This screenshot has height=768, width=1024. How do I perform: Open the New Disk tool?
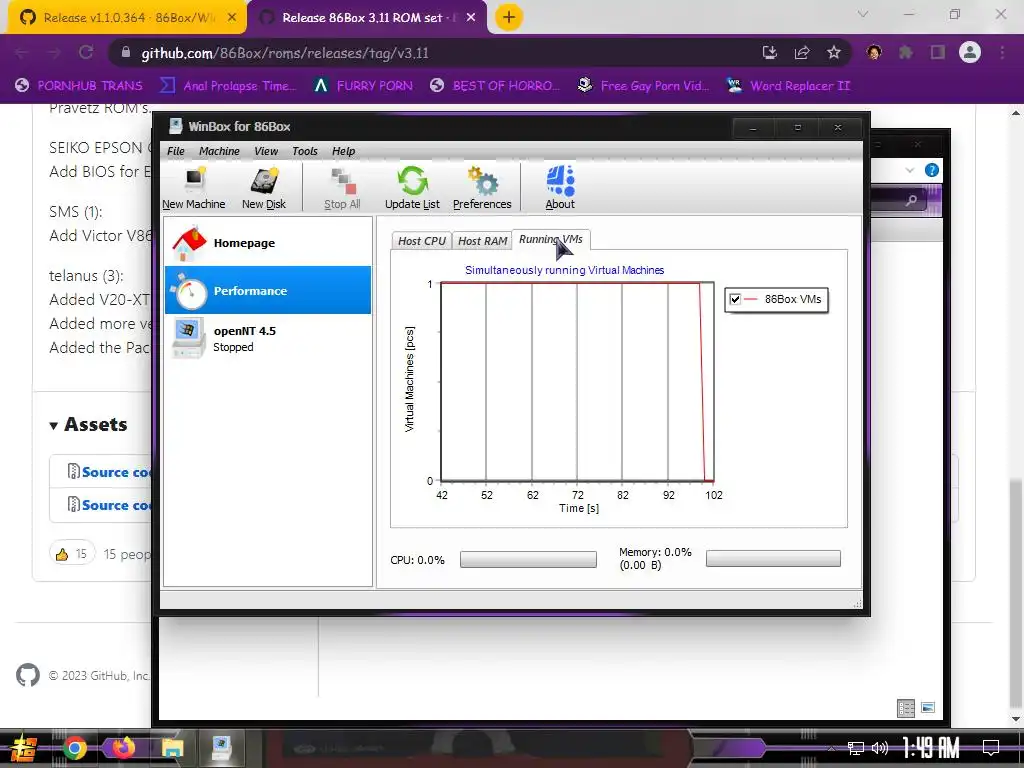(x=264, y=188)
